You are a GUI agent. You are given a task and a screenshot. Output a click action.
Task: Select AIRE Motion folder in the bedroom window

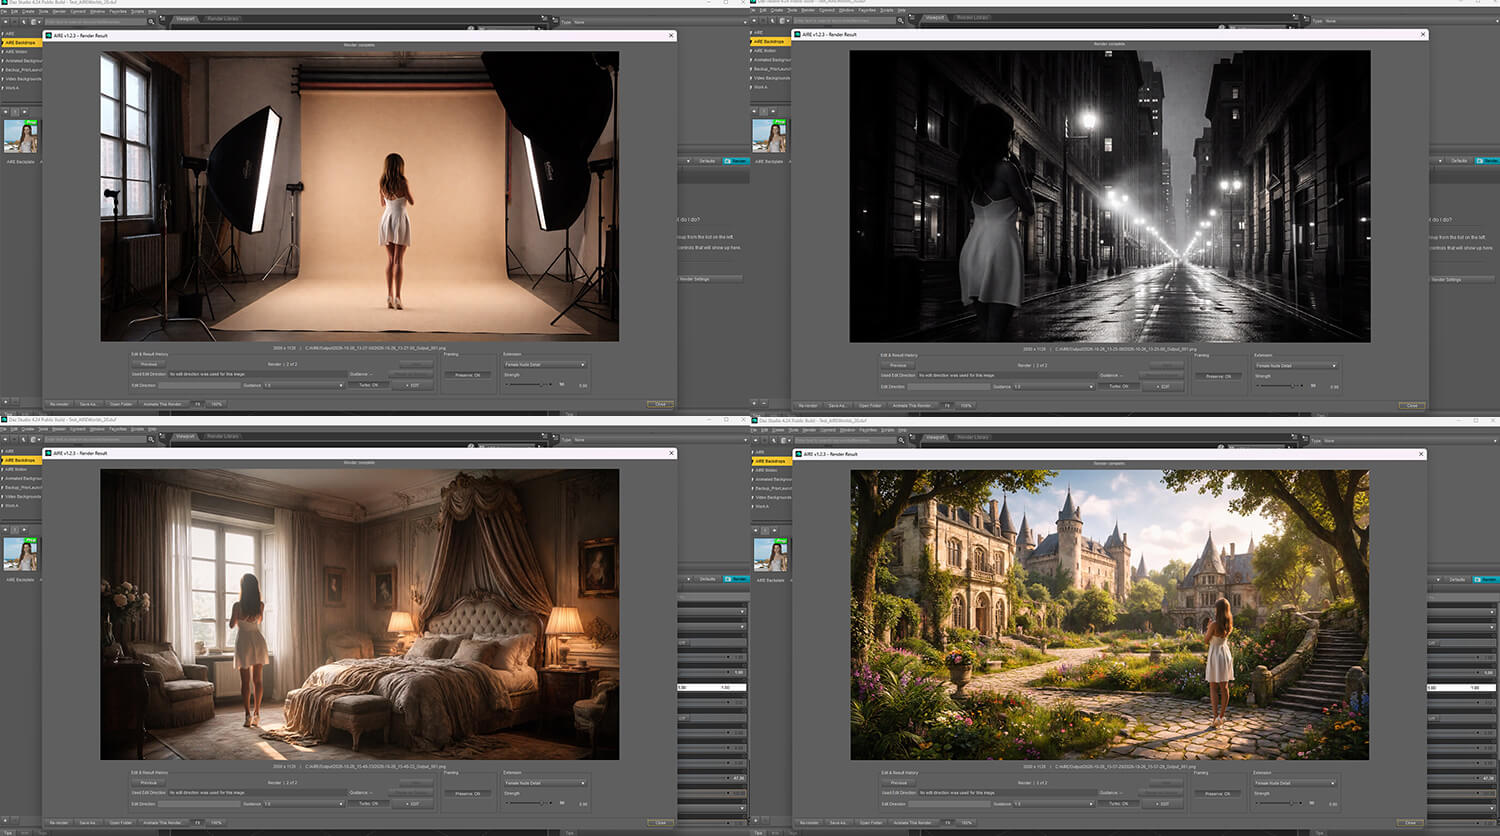[16, 469]
